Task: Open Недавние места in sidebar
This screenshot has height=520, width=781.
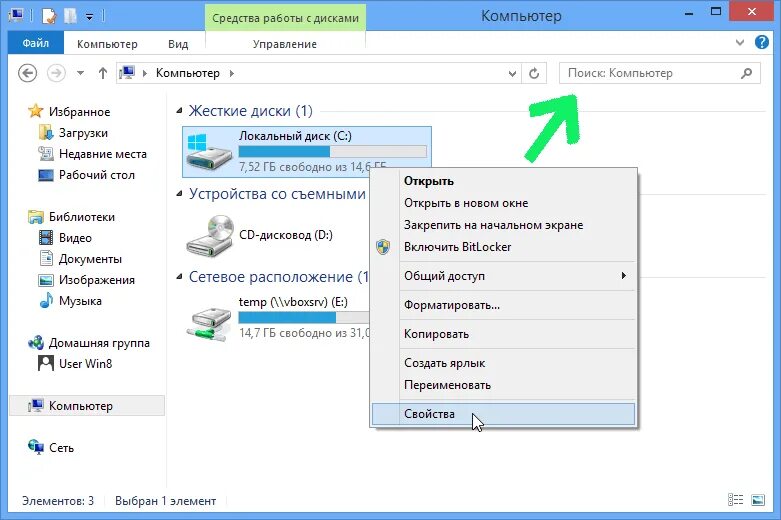Action: tap(103, 154)
